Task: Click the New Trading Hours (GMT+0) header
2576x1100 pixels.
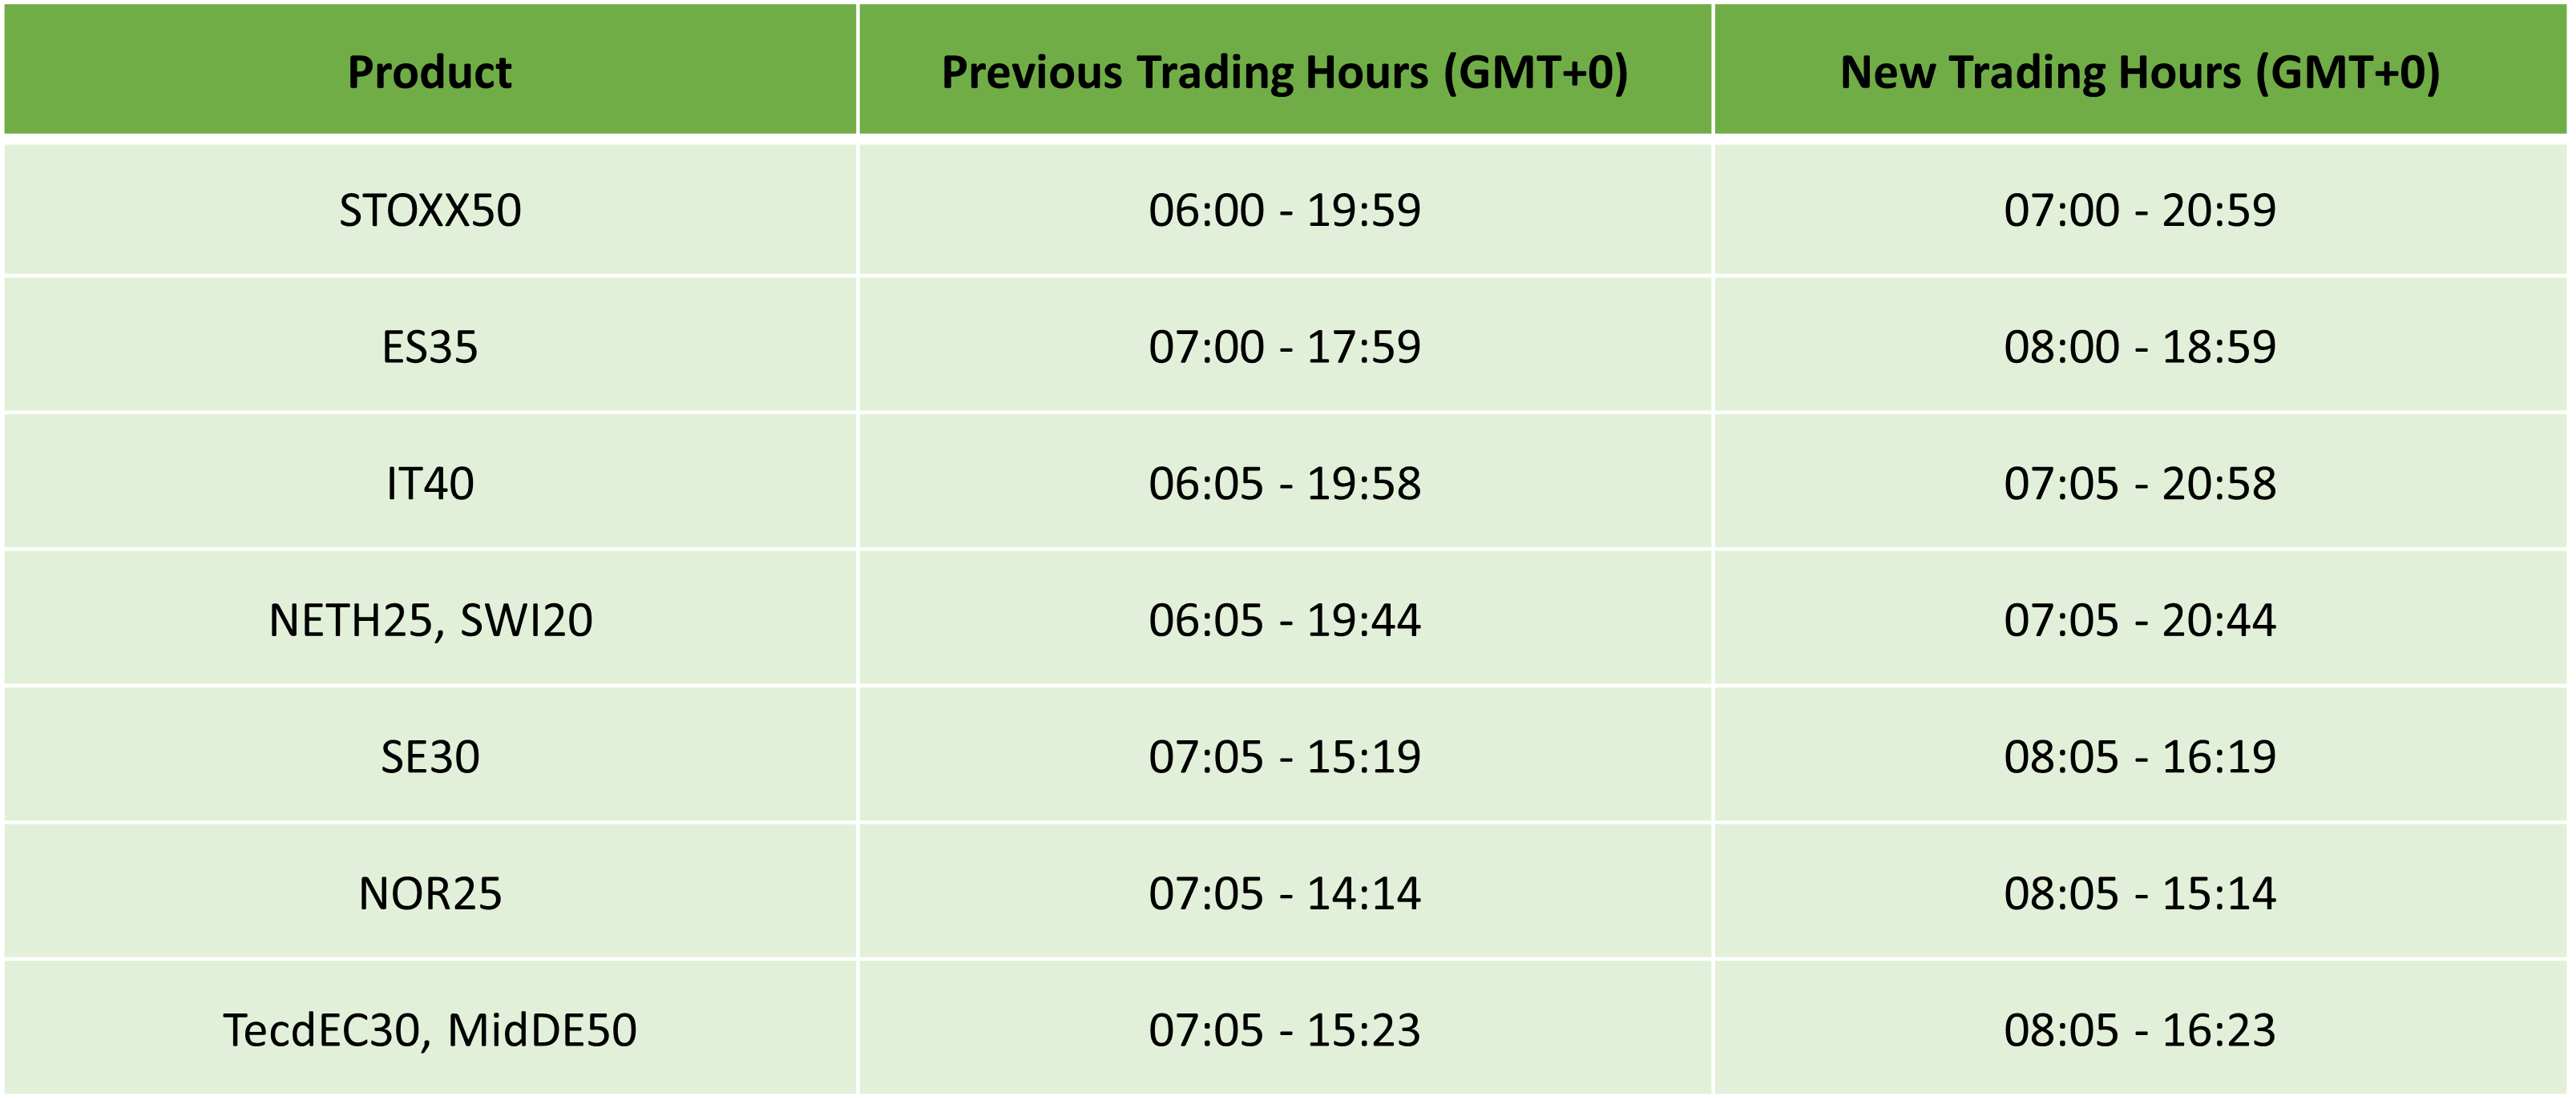Action: [x=2140, y=69]
